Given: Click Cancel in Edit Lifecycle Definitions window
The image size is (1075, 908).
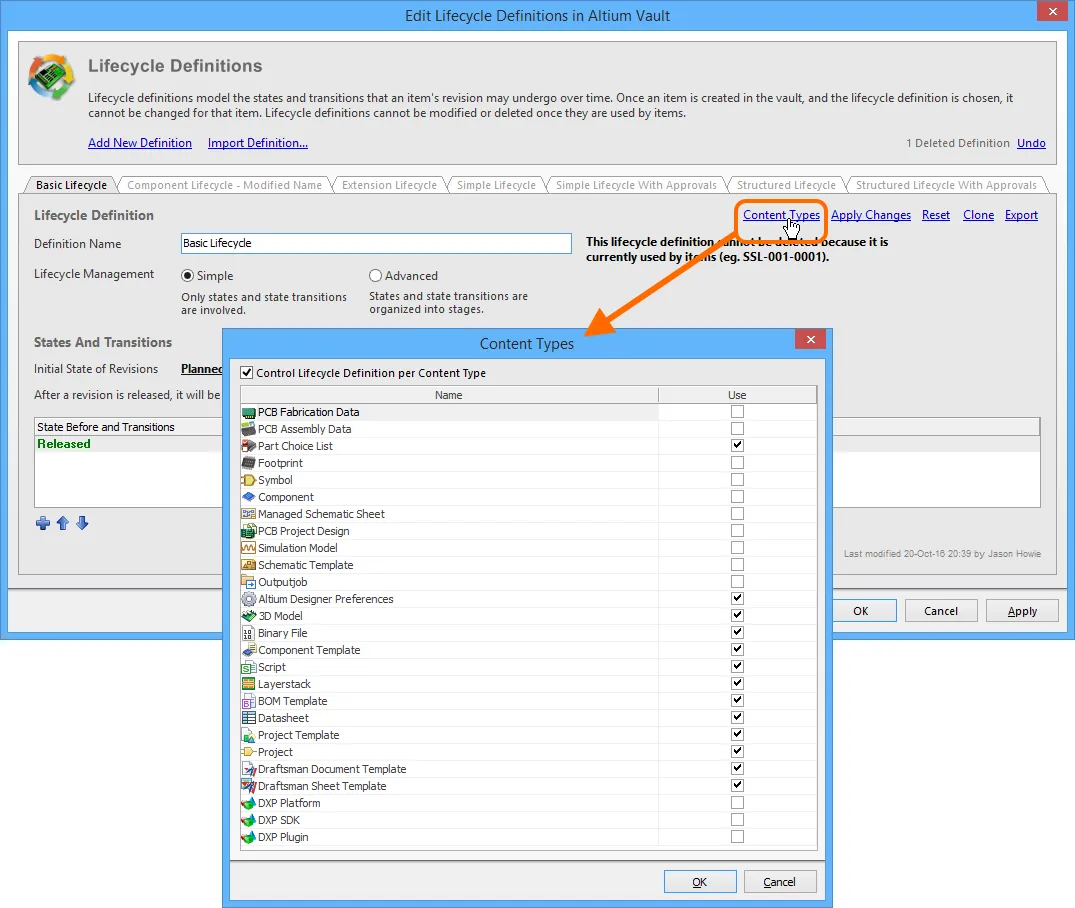Looking at the screenshot, I should (x=941, y=611).
